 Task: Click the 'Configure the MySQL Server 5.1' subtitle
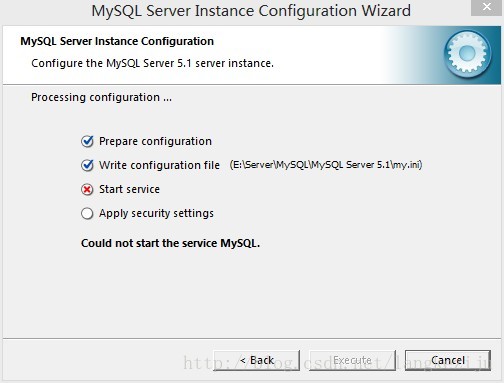click(x=152, y=63)
